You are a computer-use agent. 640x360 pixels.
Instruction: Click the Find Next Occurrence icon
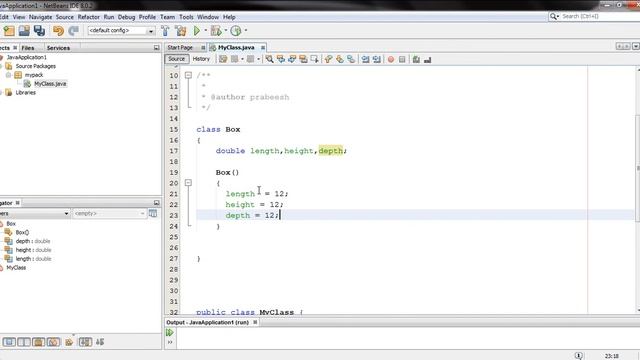(292, 59)
